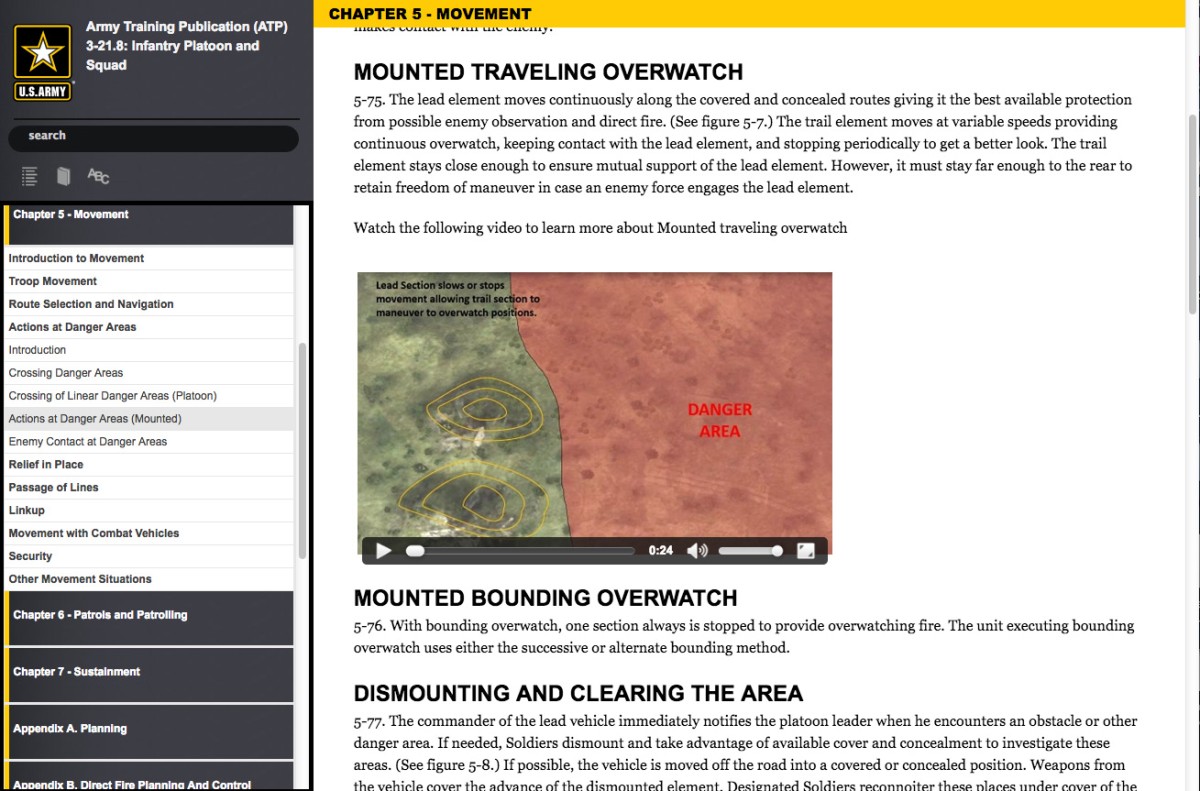This screenshot has height=791, width=1200.
Task: Play the Mounted traveling overwatch video
Action: (382, 550)
